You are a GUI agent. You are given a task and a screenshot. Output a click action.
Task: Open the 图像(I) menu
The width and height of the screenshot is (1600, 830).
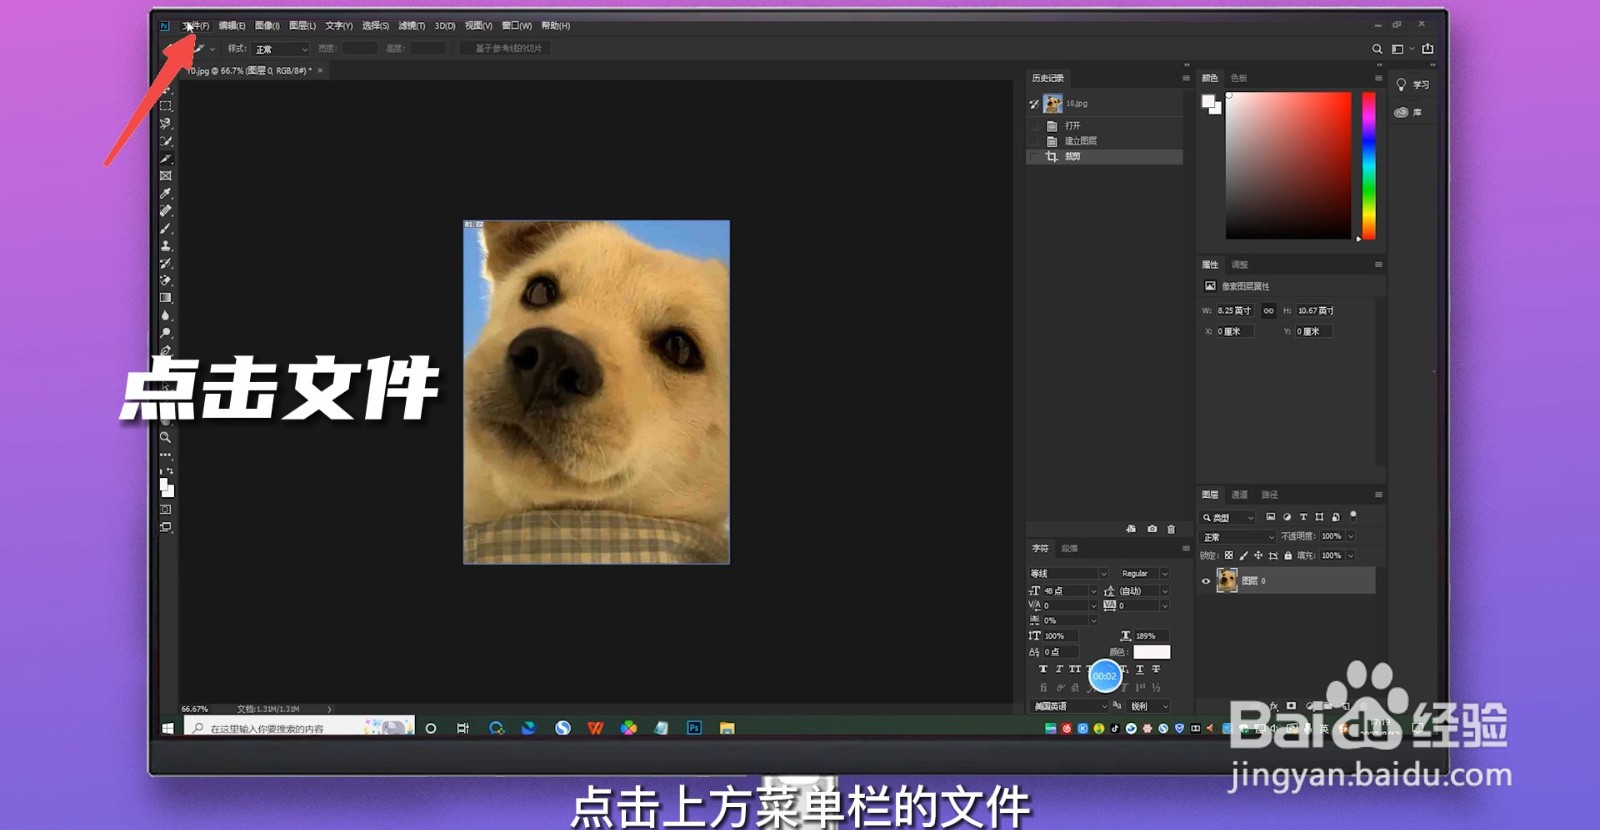coord(267,26)
